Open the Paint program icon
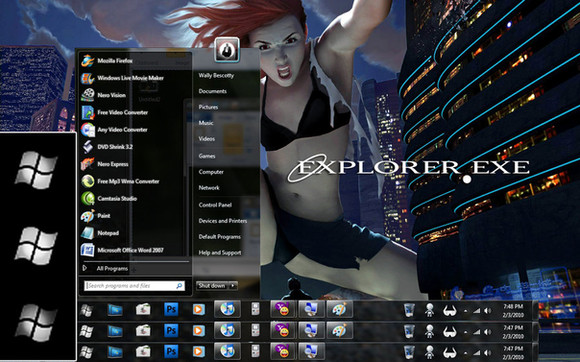 [x=88, y=216]
